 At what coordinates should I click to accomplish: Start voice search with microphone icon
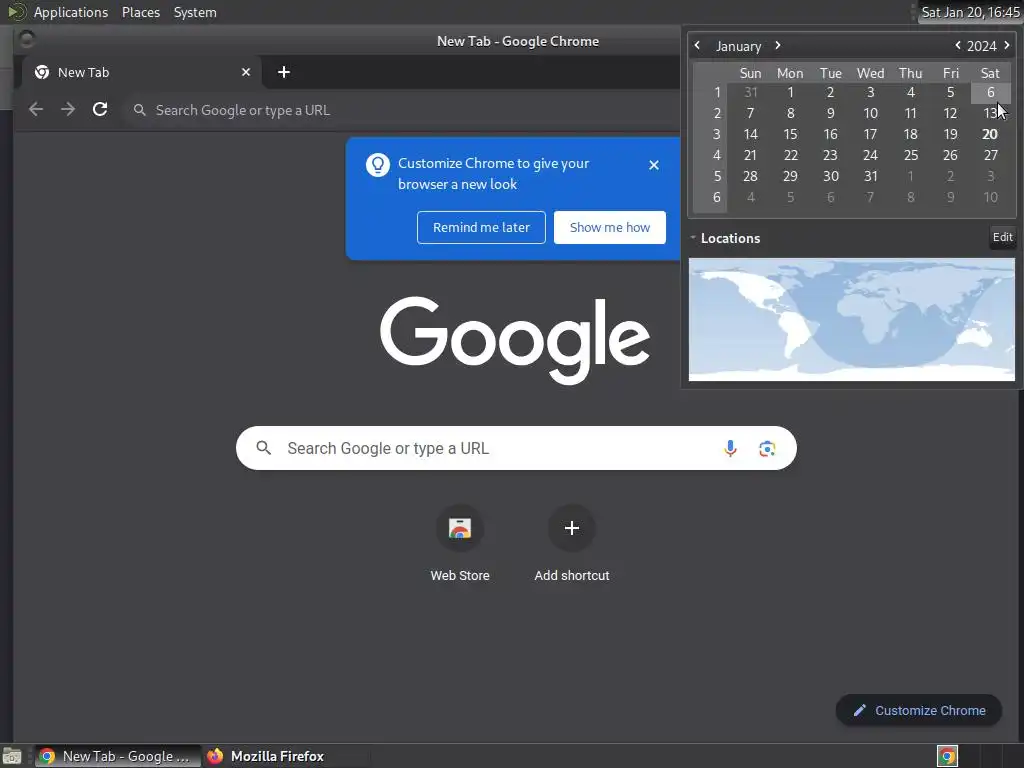coord(730,448)
